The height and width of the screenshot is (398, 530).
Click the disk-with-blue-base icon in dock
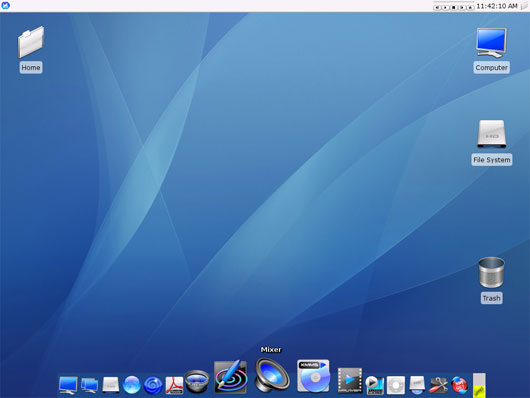pyautogui.click(x=417, y=385)
